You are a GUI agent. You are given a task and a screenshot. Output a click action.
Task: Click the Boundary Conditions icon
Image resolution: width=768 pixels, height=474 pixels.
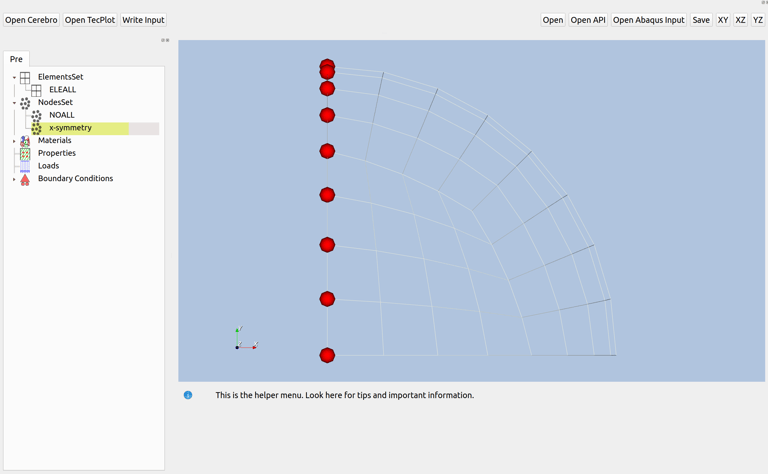click(25, 179)
